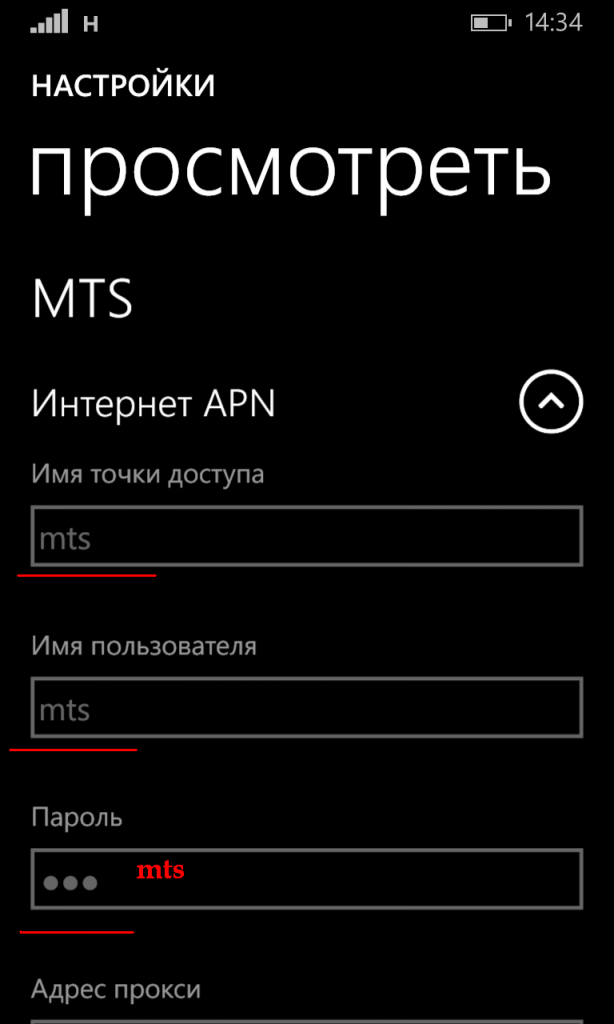Tap the 14:34 clock in the status bar
The width and height of the screenshot is (614, 1024).
coord(554,23)
